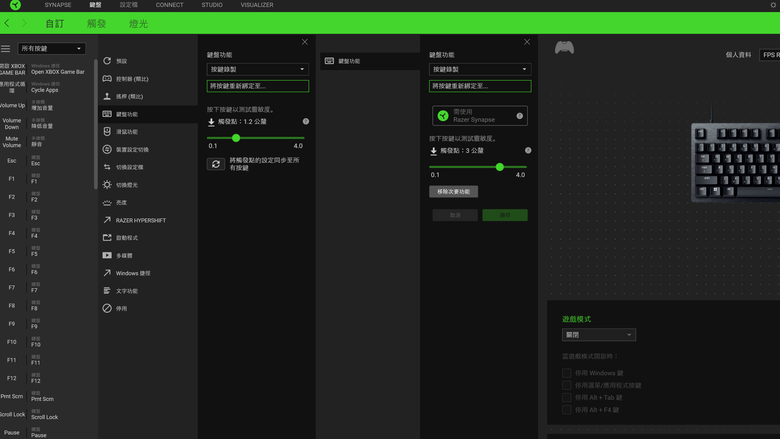Click left panel 將按鍵重新綁定至 input field

(258, 86)
